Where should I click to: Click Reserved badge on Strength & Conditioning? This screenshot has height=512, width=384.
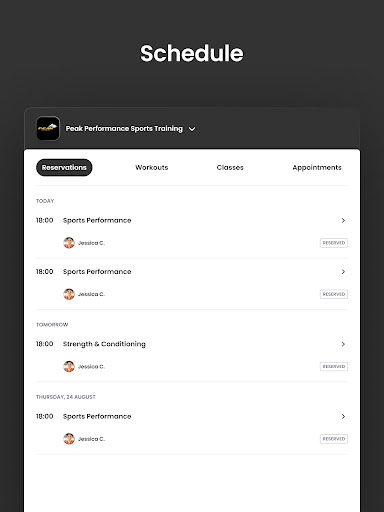tap(334, 366)
